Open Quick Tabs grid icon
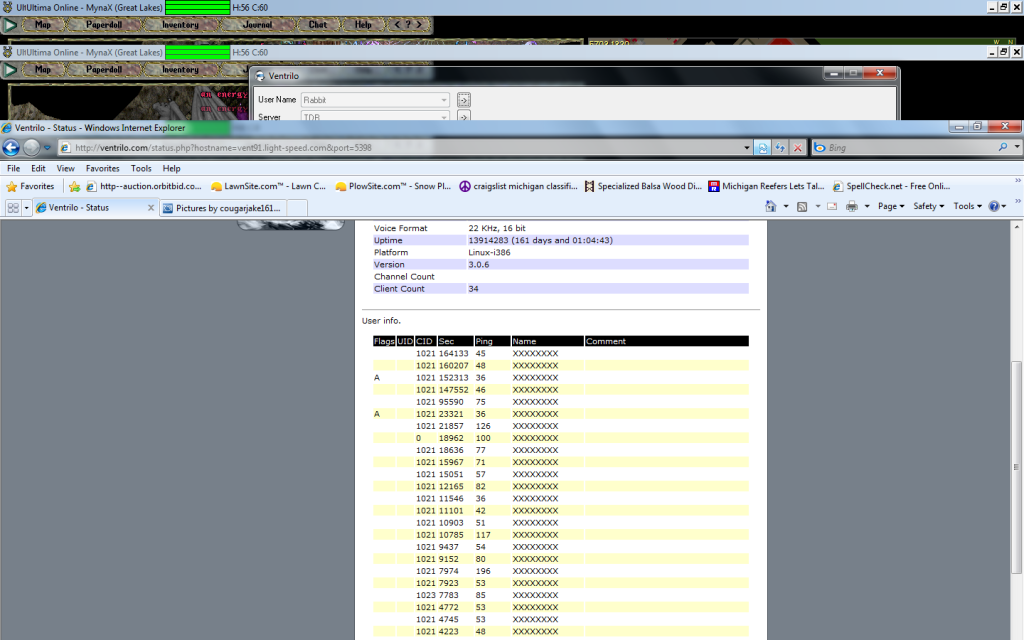Viewport: 1024px width, 640px height. [x=12, y=208]
